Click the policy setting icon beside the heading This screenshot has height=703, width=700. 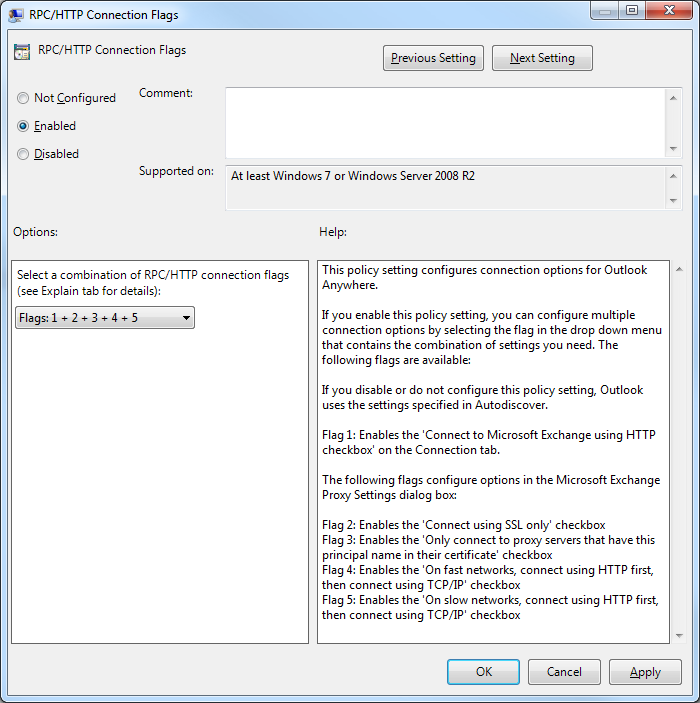point(22,52)
